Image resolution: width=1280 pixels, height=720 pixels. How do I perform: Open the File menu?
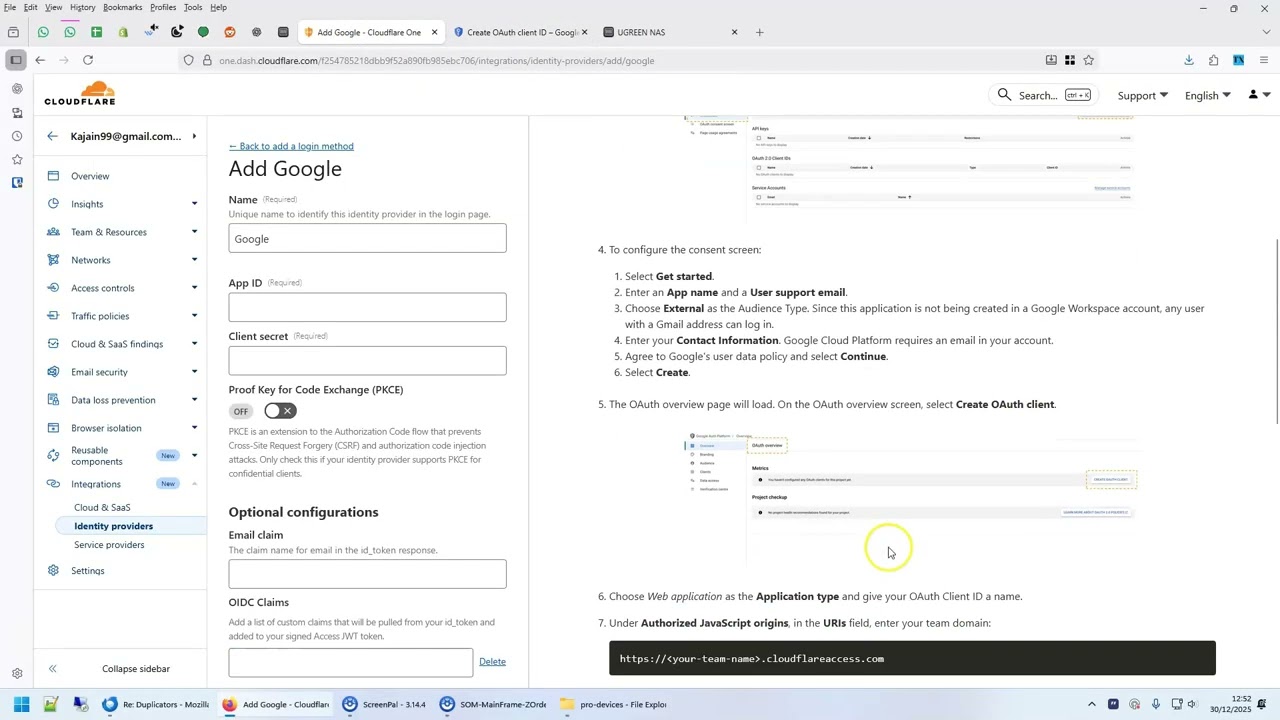(x=9, y=7)
